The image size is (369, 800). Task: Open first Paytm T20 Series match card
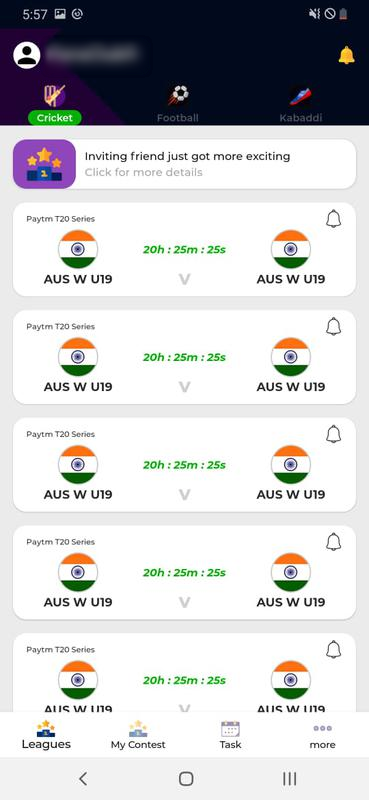click(x=184, y=249)
